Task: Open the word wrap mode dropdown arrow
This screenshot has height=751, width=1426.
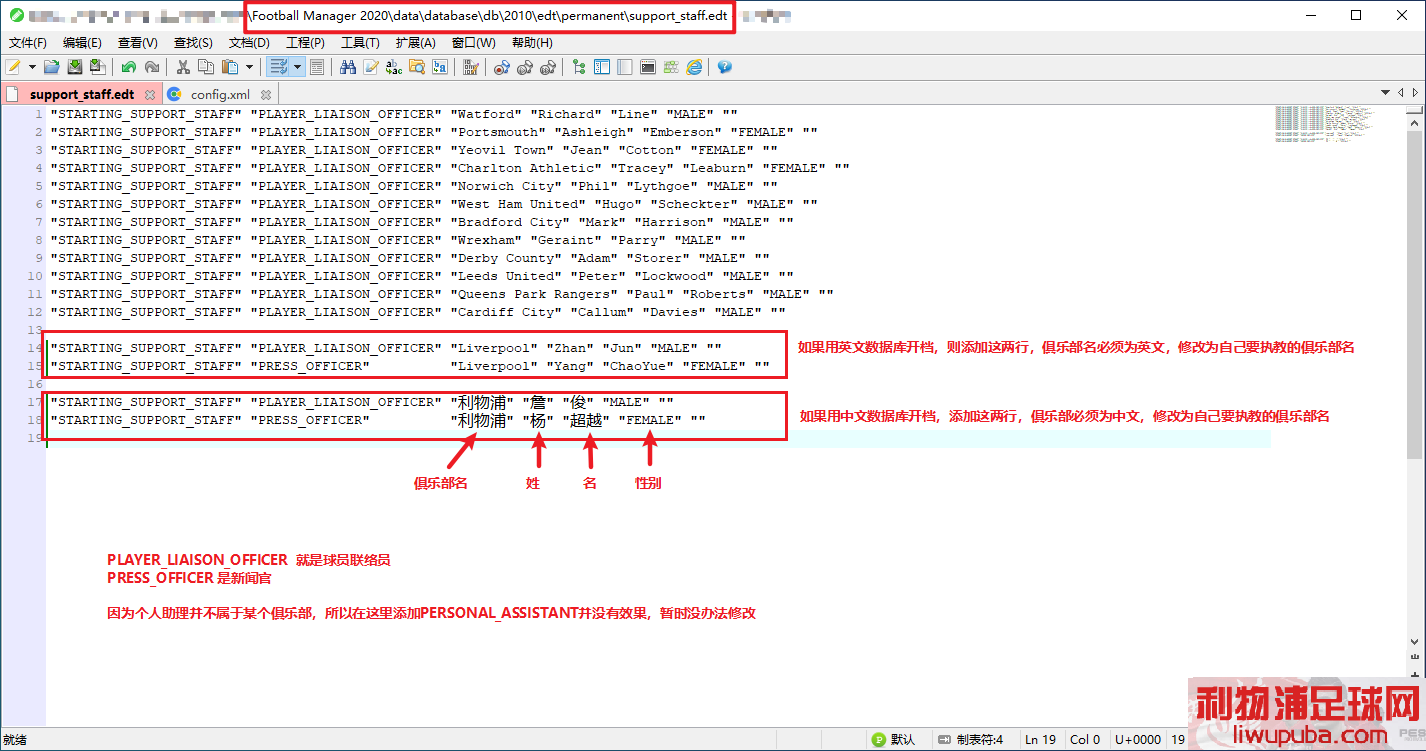Action: pos(297,67)
